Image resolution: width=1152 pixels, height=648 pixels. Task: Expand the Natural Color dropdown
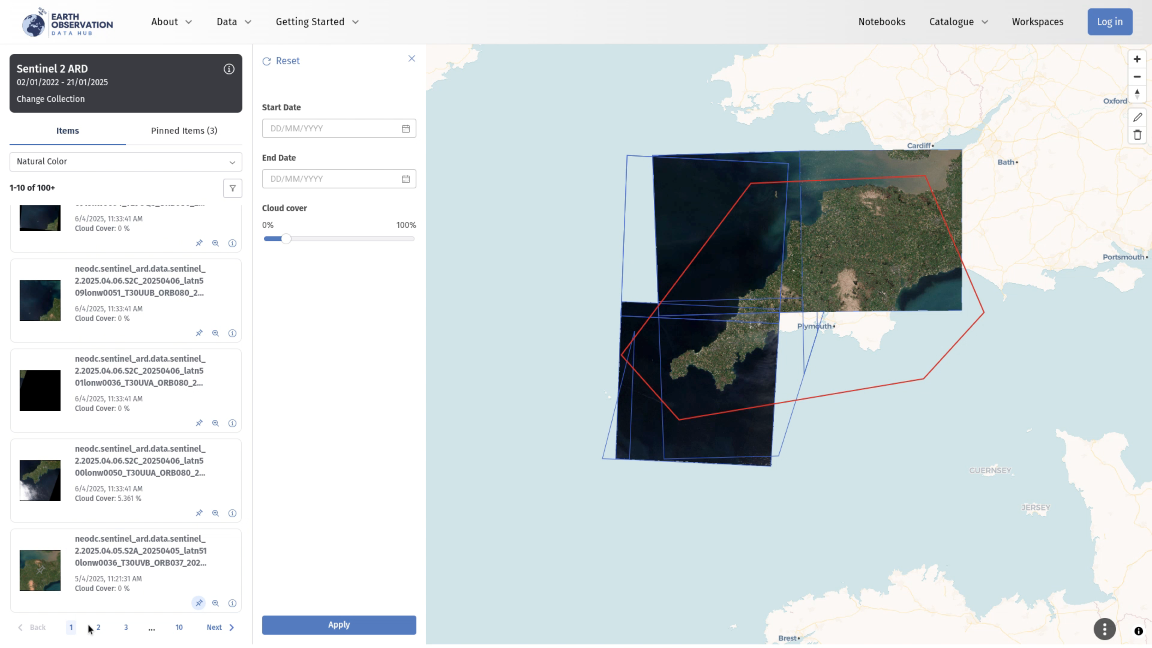[x=126, y=162]
